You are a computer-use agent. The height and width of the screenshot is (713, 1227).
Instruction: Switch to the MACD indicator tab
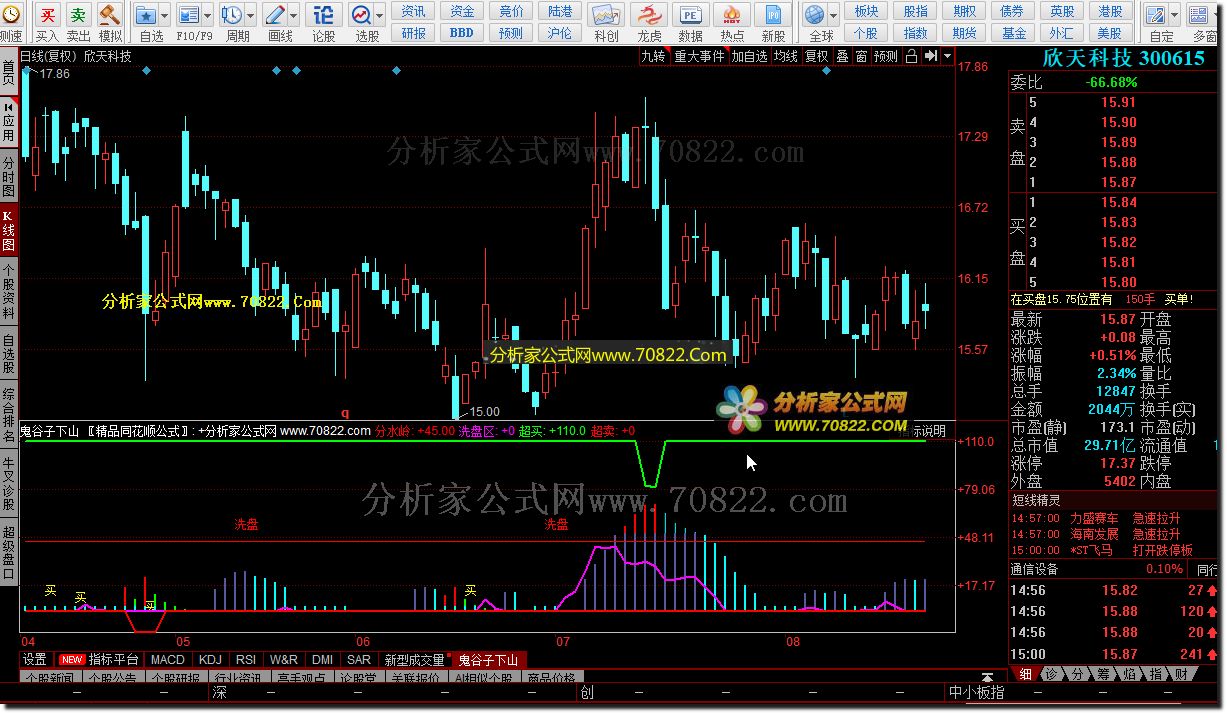168,660
